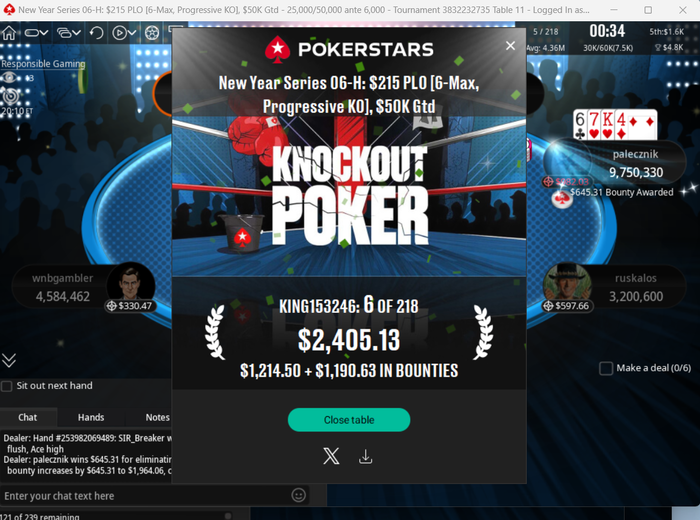Screen dimensions: 700x520
Task: Tick the Make a deal checkbox
Action: [605, 368]
